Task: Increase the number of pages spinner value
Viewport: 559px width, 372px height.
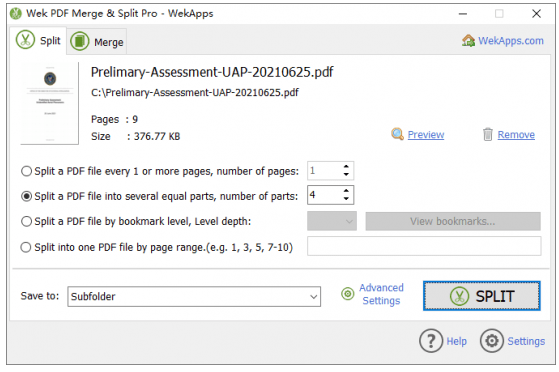Action: click(x=346, y=167)
